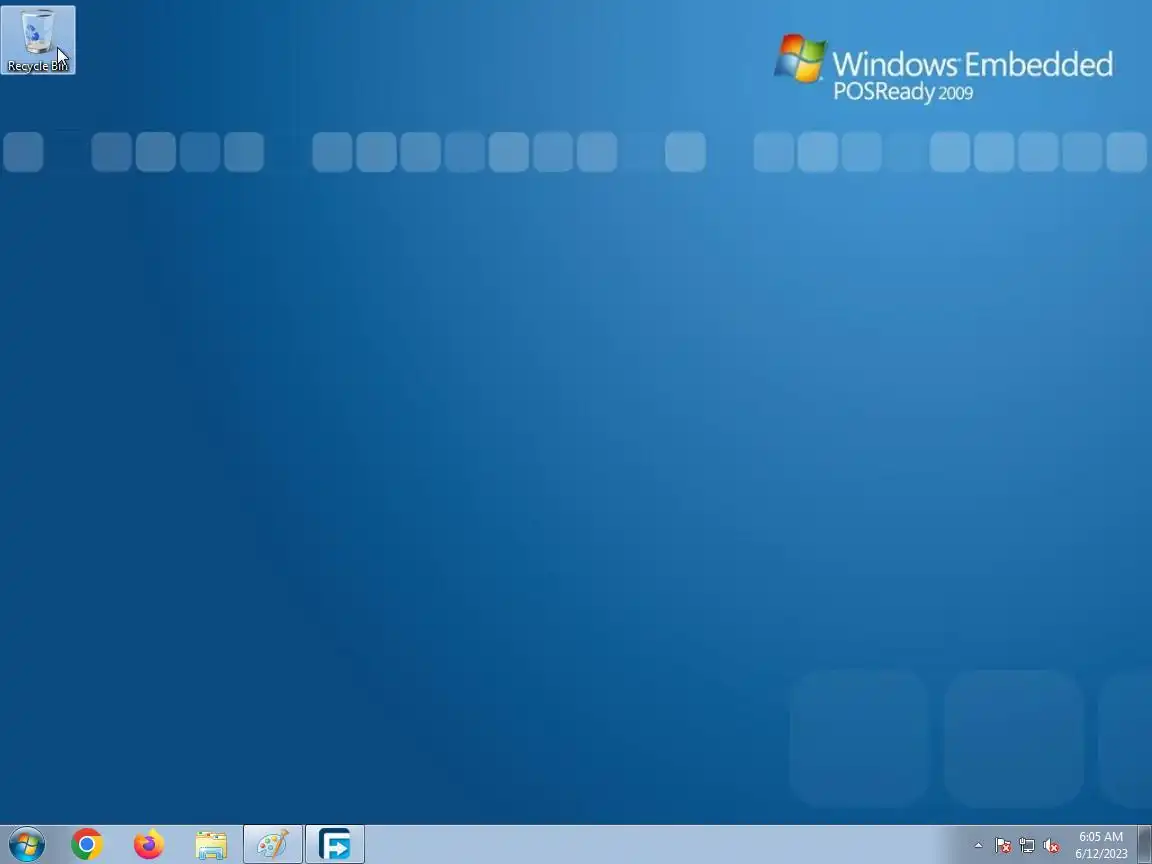Launch Firefox from the taskbar
The height and width of the screenshot is (864, 1152).
click(148, 845)
